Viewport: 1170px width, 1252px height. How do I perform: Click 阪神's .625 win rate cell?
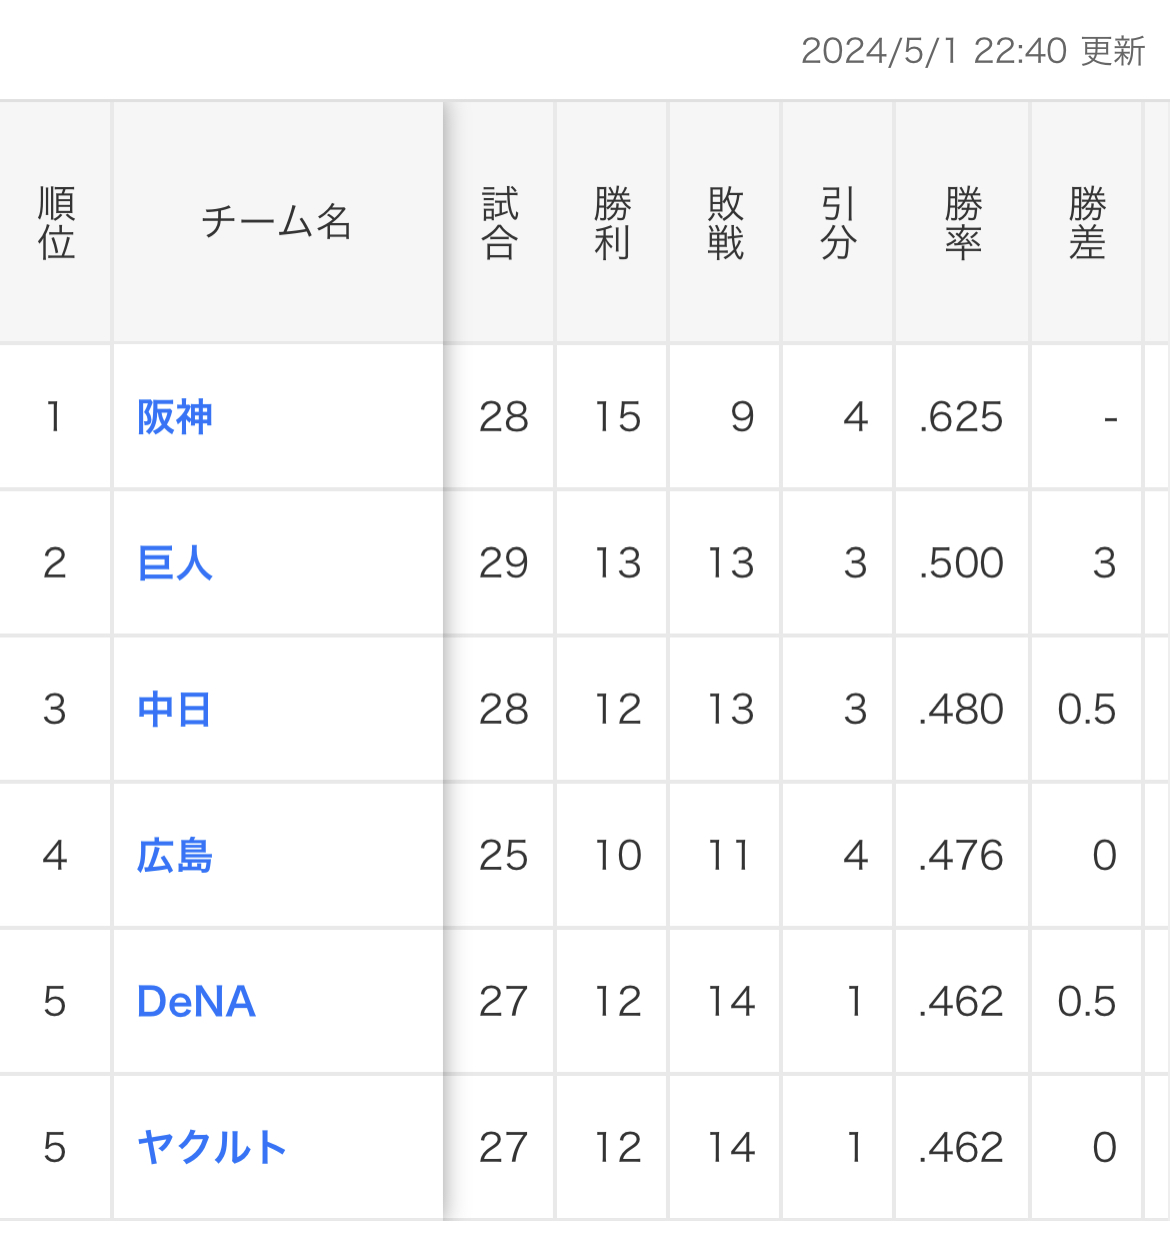[961, 417]
